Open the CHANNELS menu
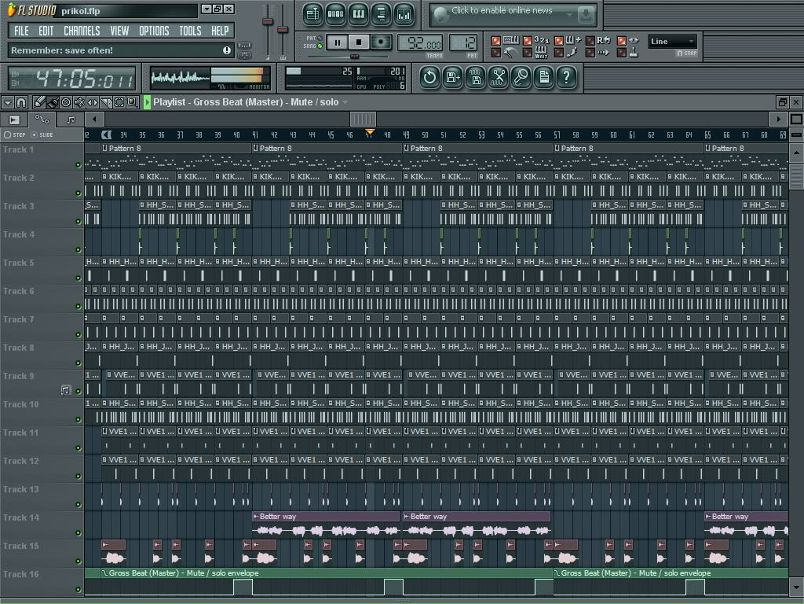 tap(82, 31)
